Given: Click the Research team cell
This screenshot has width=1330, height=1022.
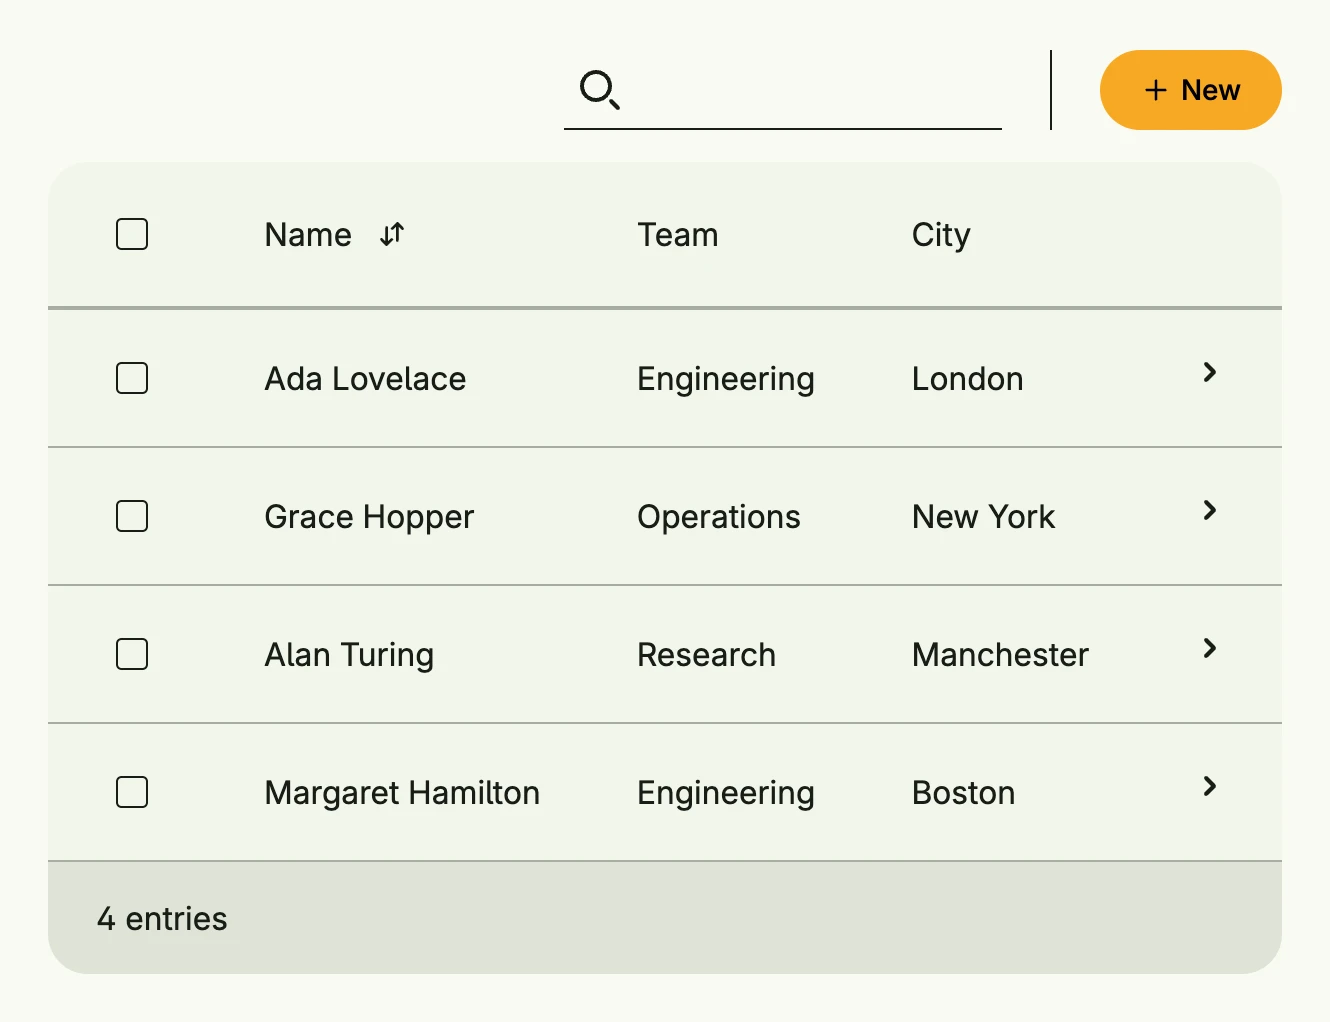Looking at the screenshot, I should (x=707, y=655).
